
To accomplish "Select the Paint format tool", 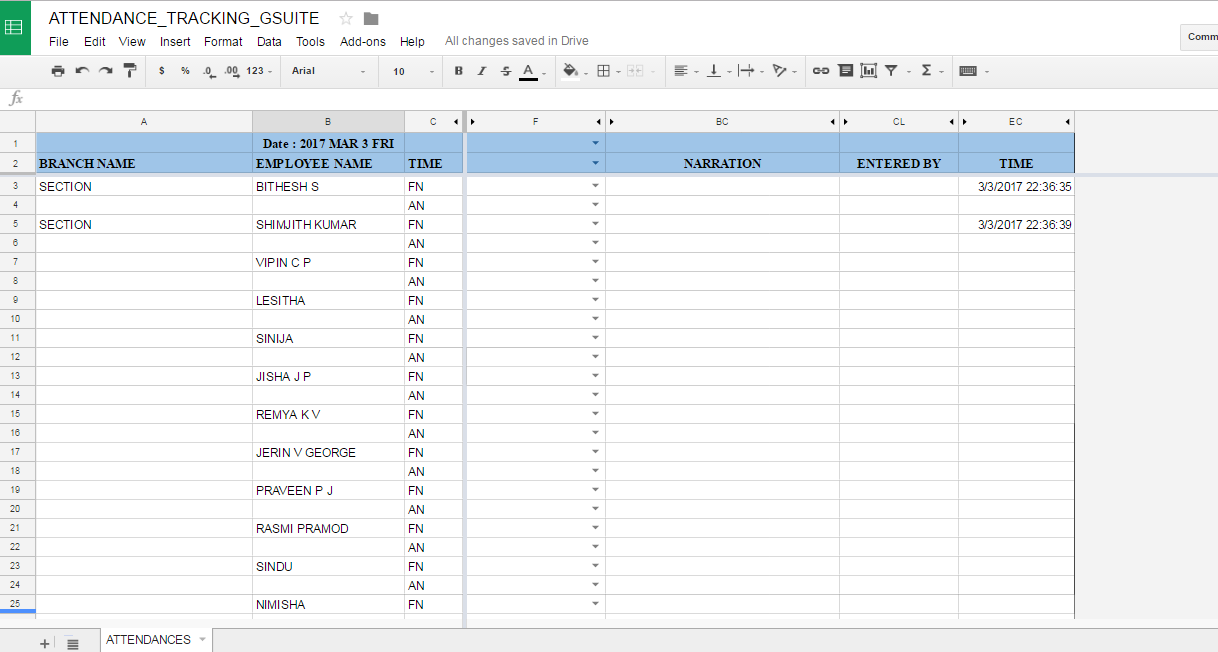I will 130,71.
